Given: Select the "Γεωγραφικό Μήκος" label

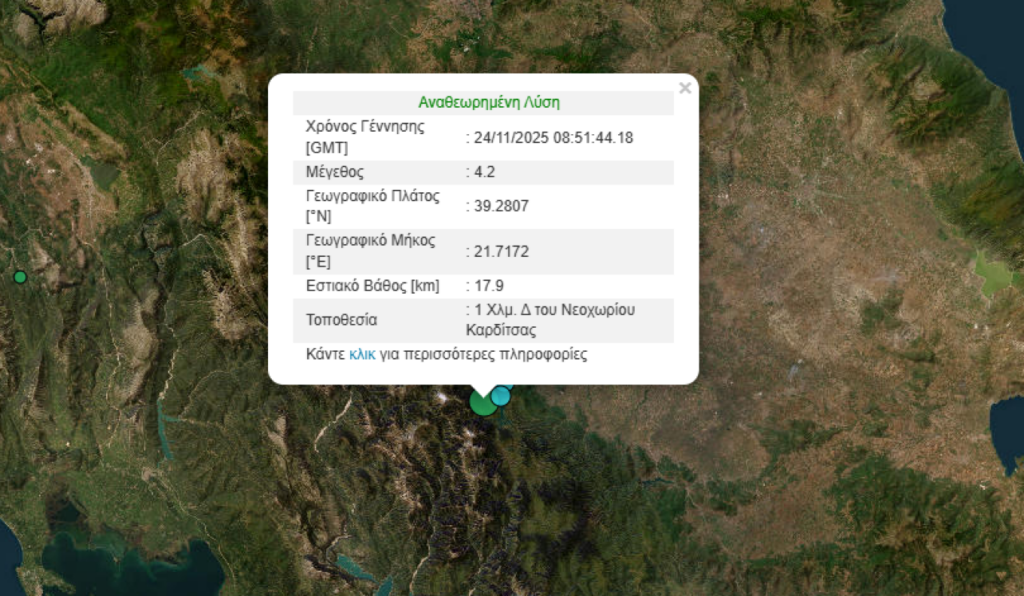Looking at the screenshot, I should click(x=371, y=241).
